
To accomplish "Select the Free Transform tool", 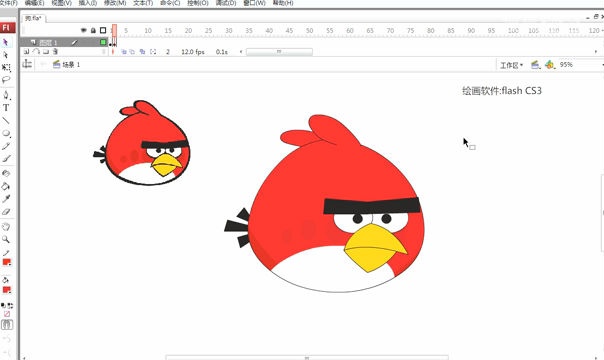I will (x=6, y=67).
